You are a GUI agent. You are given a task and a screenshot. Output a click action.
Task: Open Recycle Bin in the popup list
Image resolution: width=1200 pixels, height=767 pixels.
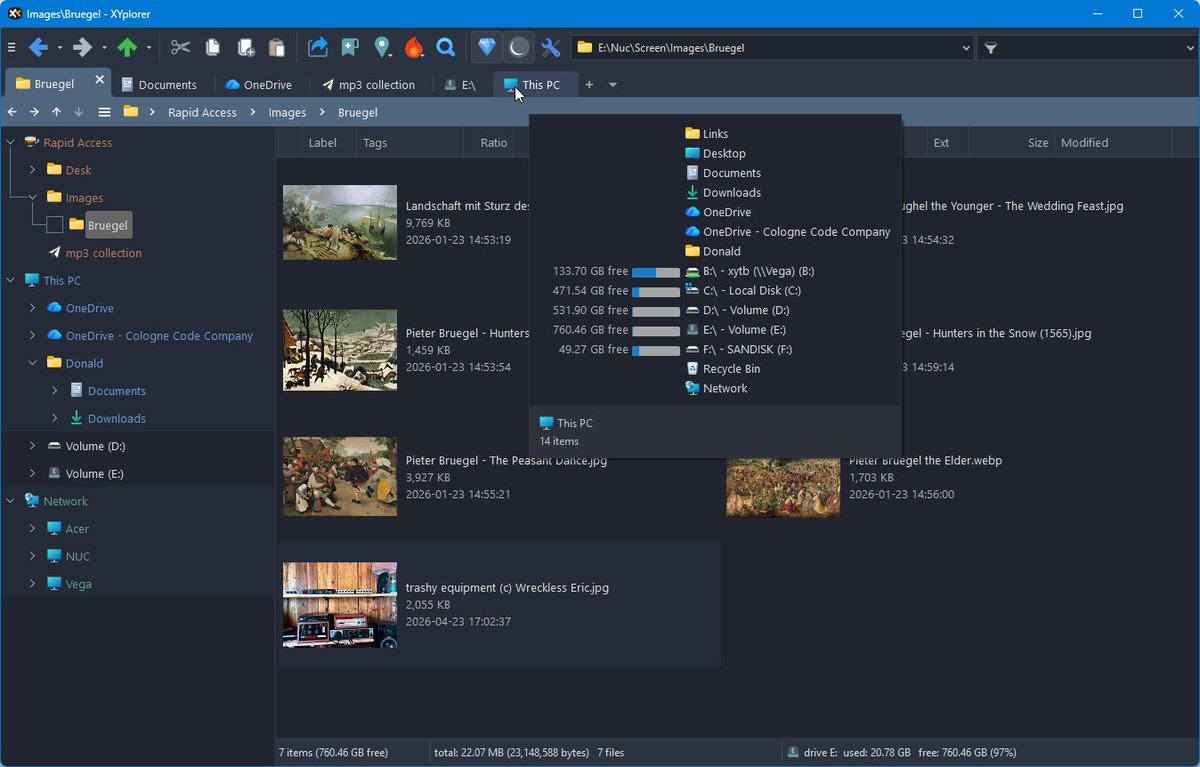coord(722,369)
